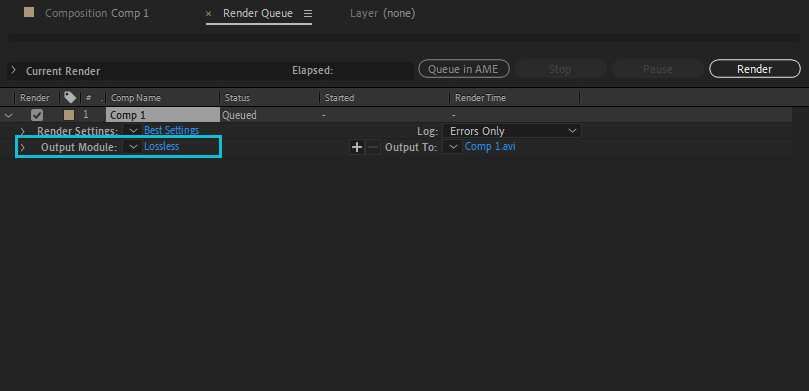Image resolution: width=809 pixels, height=391 pixels.
Task: Click the render progress bar
Action: coord(404,37)
